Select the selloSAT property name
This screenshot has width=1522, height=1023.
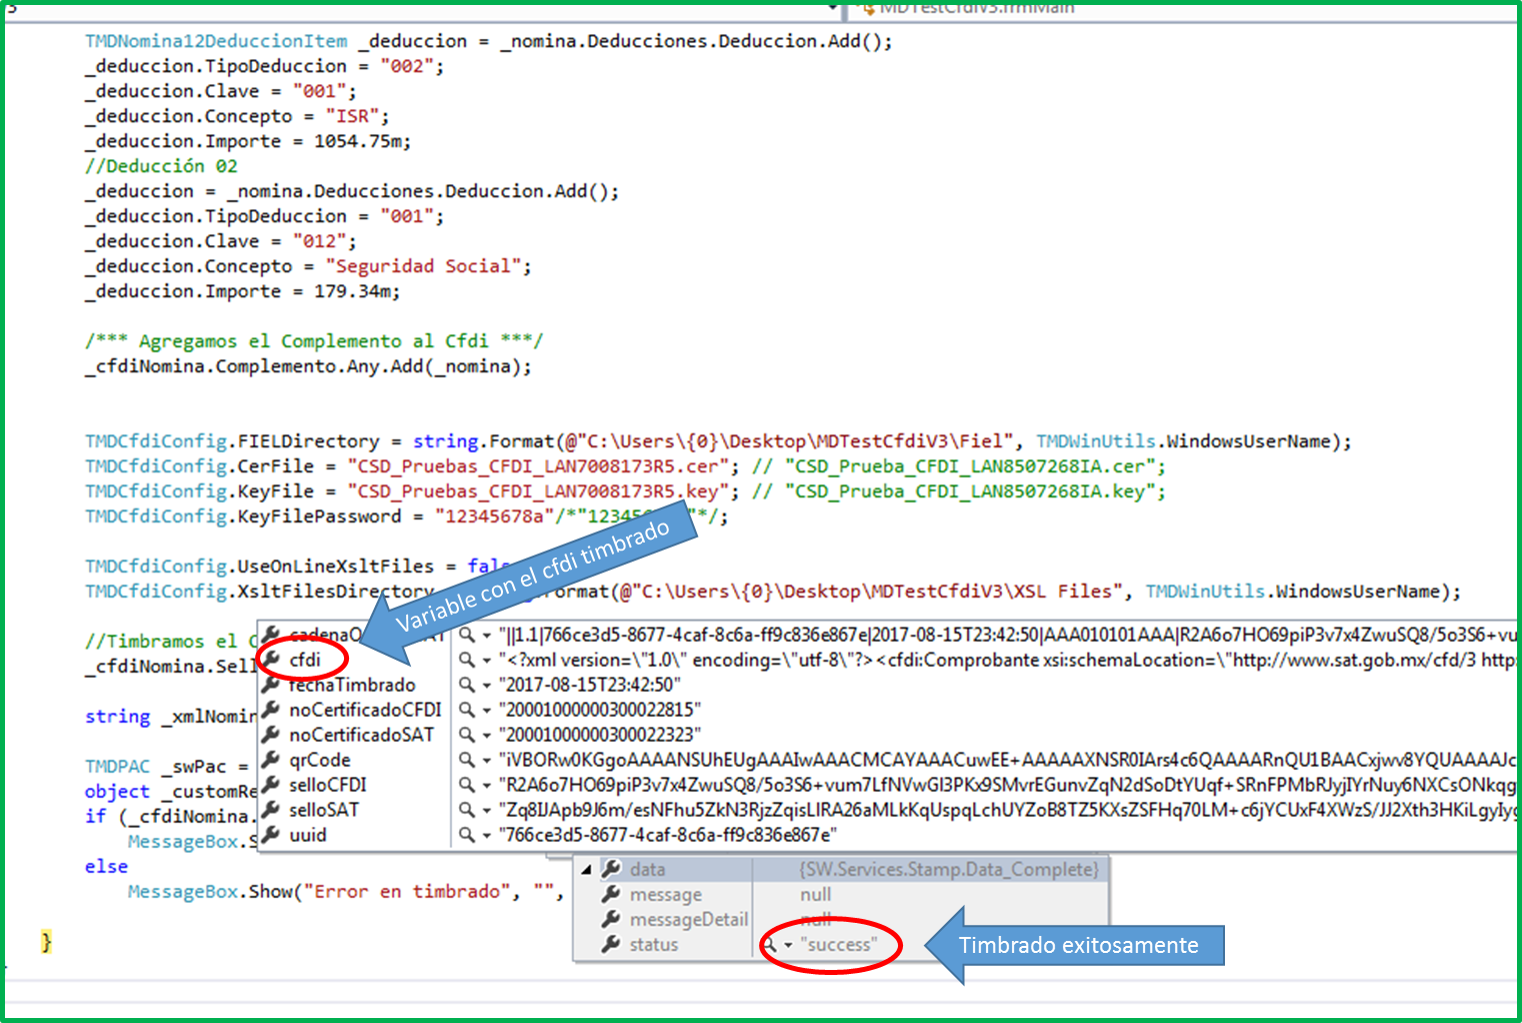[324, 810]
